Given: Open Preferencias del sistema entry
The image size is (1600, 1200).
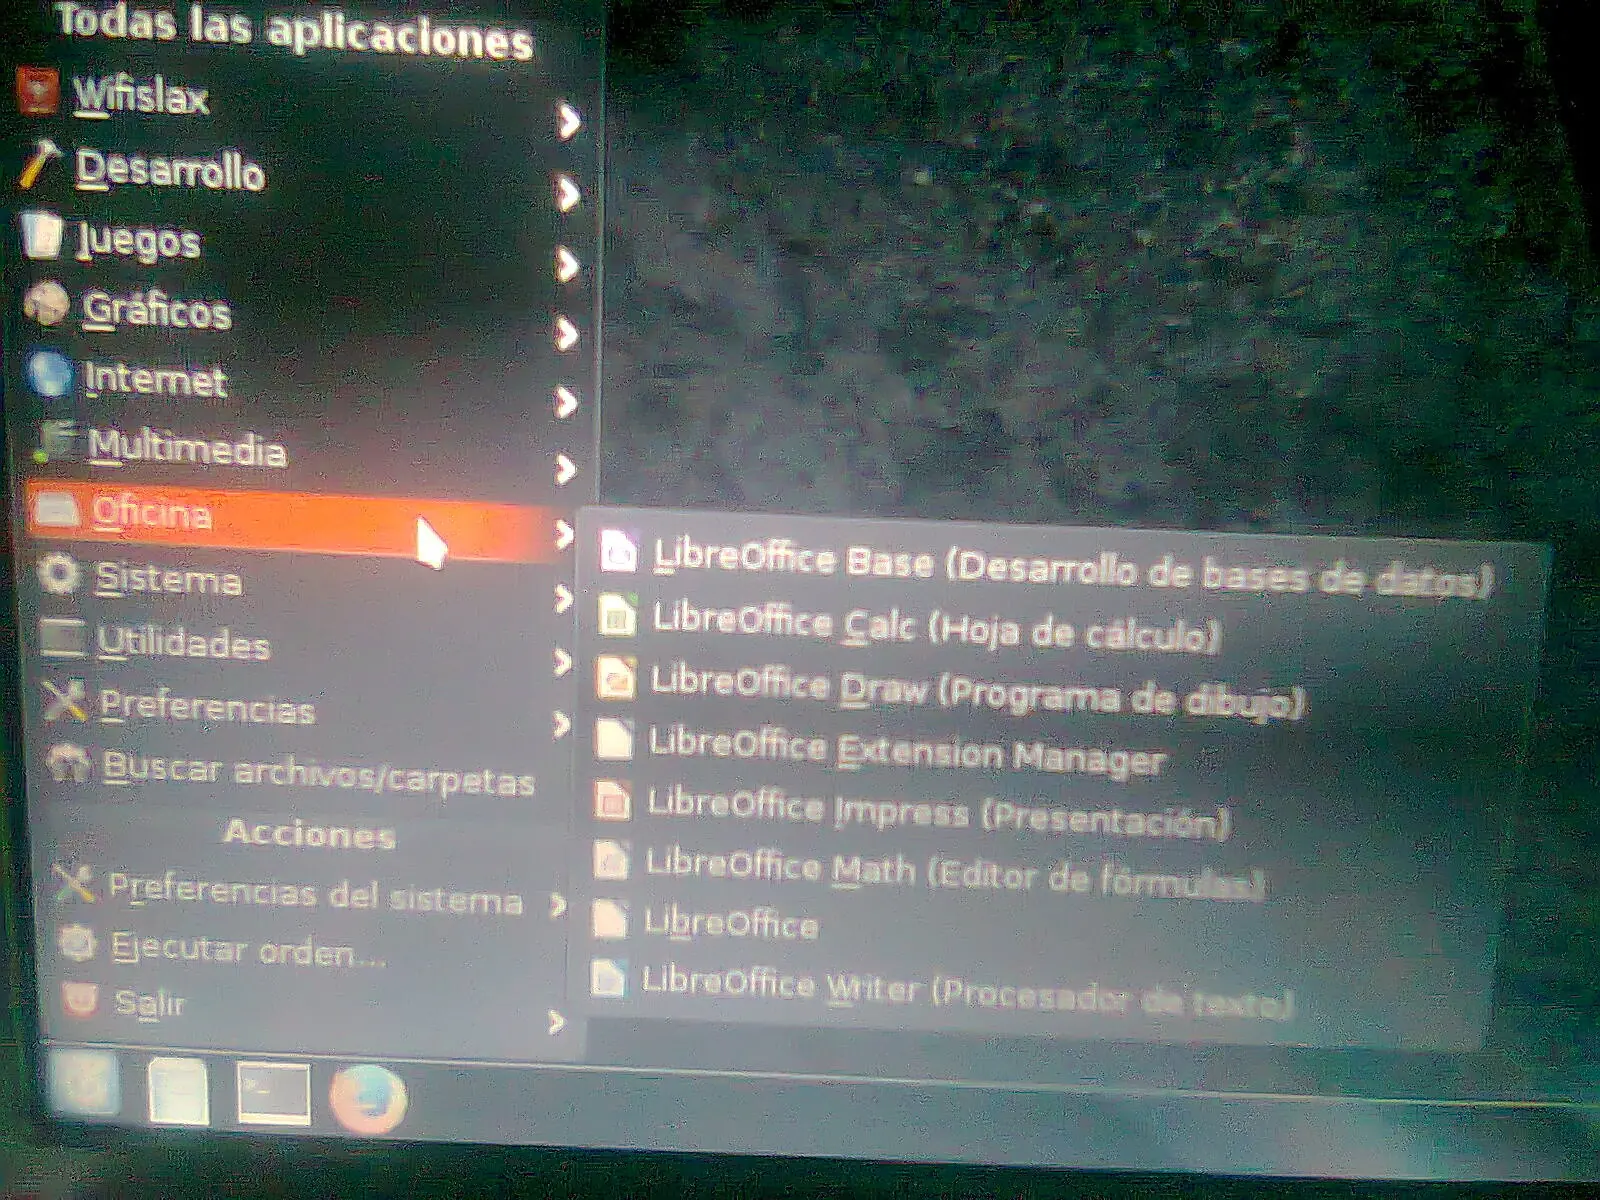Looking at the screenshot, I should tap(315, 893).
